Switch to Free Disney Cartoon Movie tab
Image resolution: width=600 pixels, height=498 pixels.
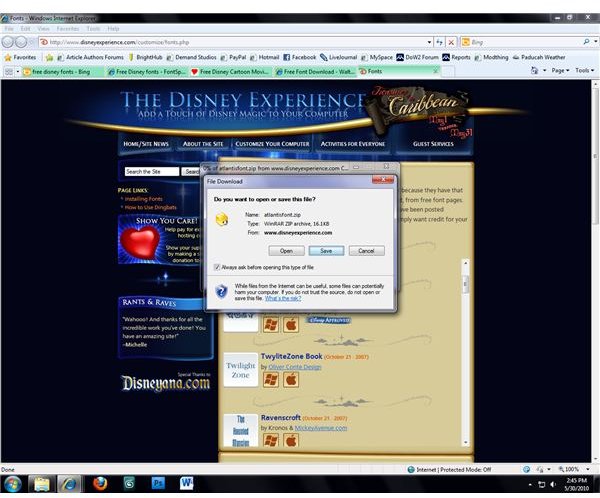[x=231, y=72]
